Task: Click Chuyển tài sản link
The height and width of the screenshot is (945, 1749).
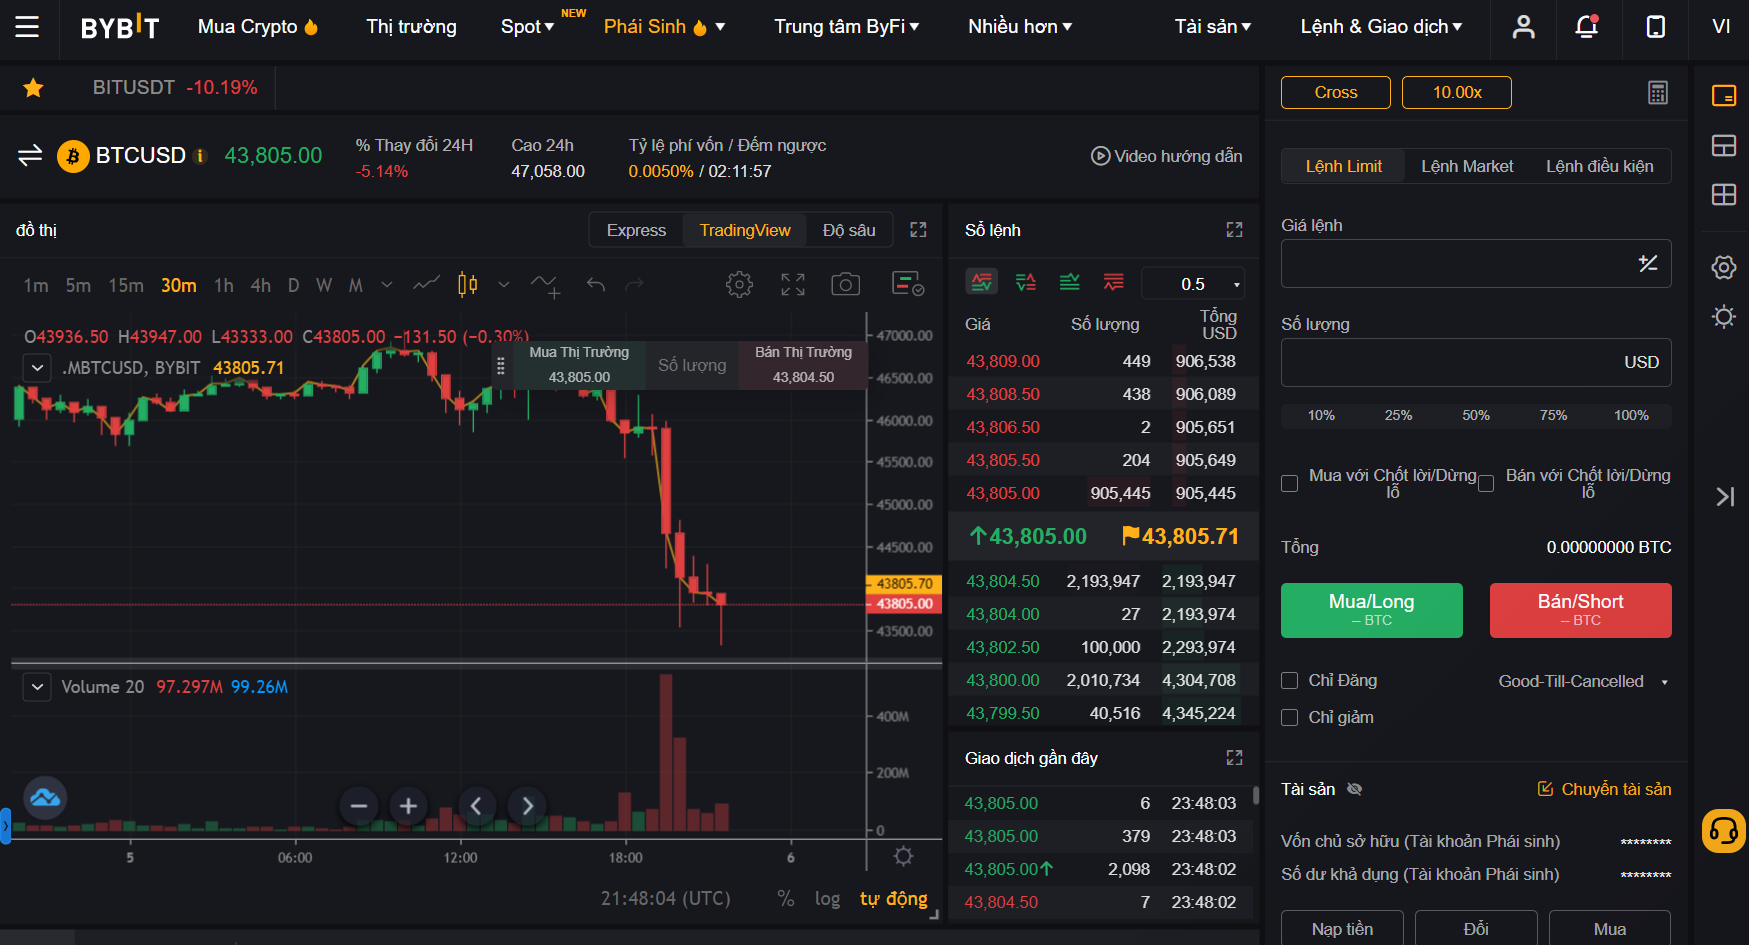Action: [1604, 790]
